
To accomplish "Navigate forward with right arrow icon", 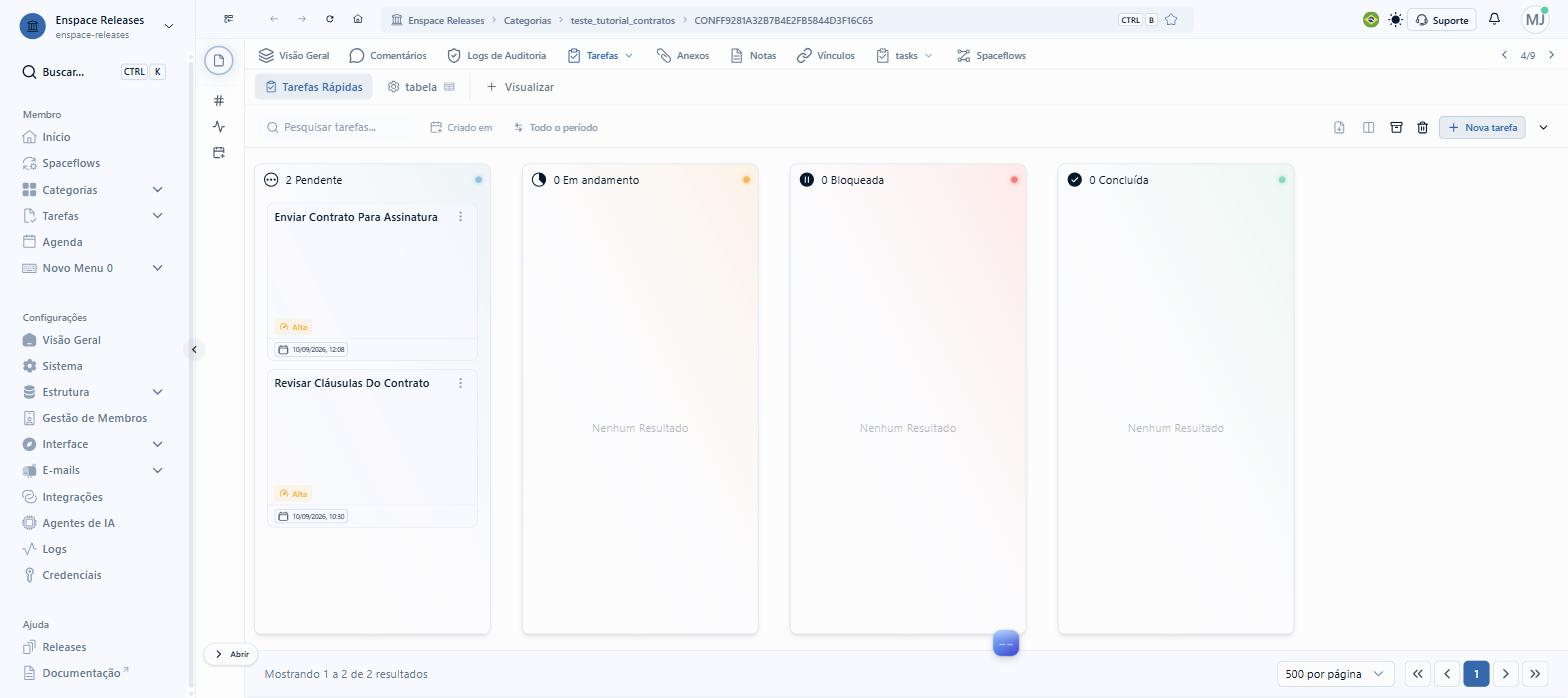I will (x=302, y=19).
